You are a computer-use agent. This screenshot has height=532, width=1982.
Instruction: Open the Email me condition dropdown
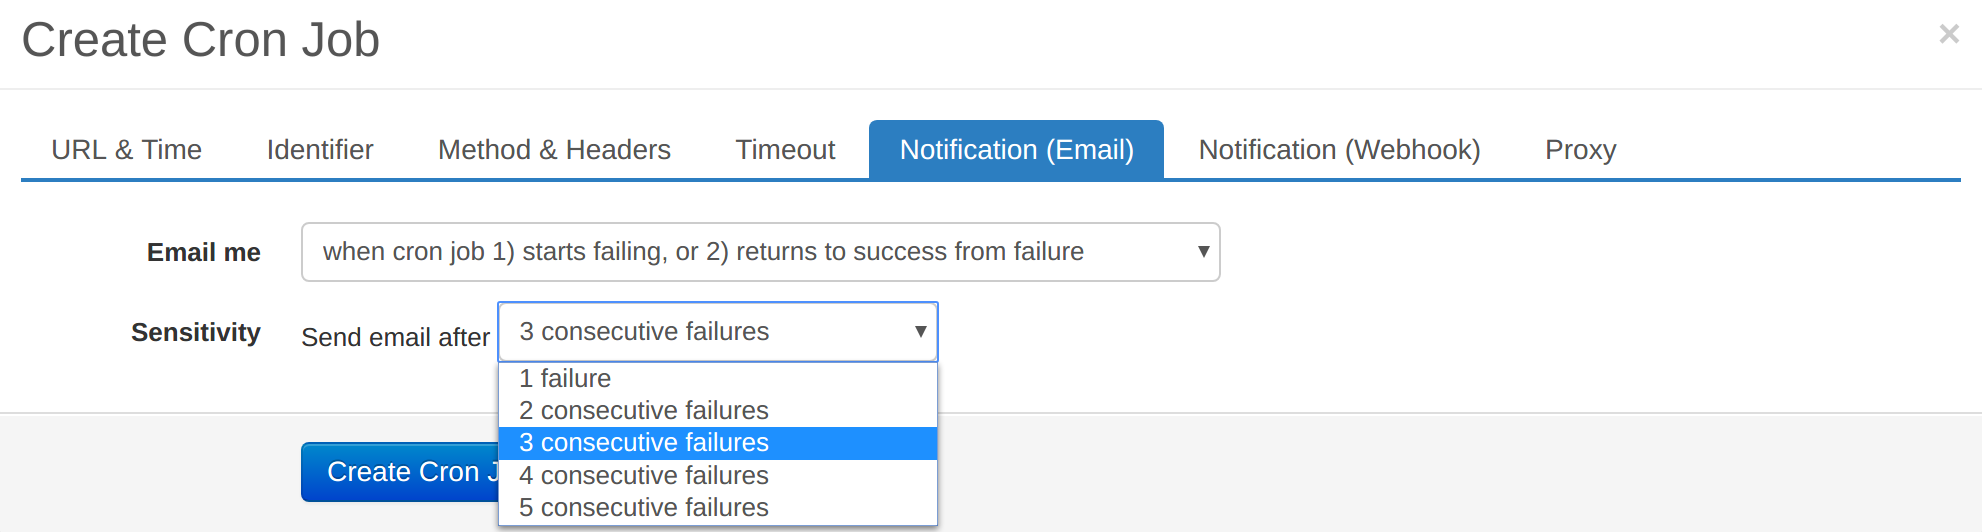click(760, 252)
